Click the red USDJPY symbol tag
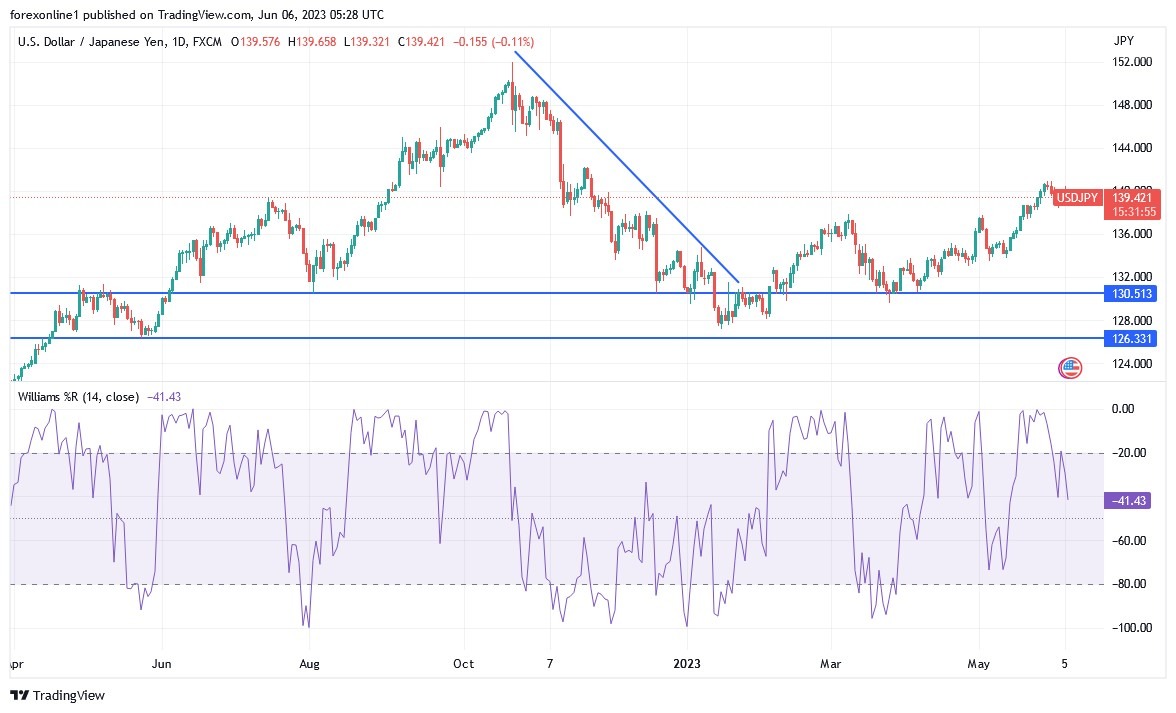Screen dimensions: 1176x713 1079,198
